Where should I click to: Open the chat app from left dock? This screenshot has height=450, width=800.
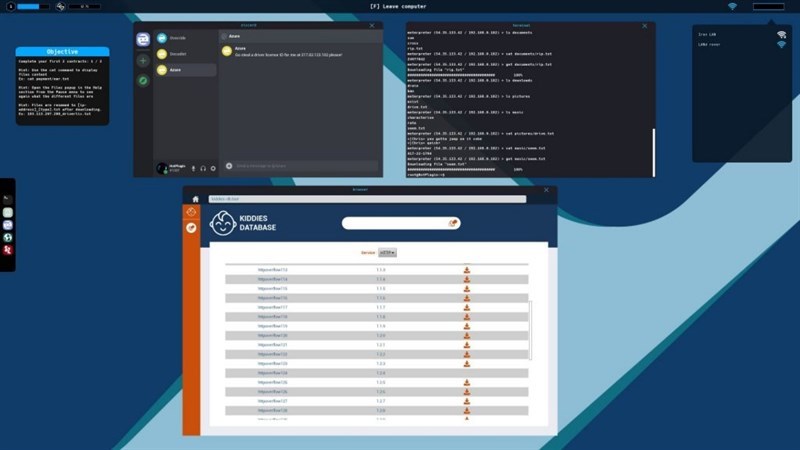[x=7, y=225]
